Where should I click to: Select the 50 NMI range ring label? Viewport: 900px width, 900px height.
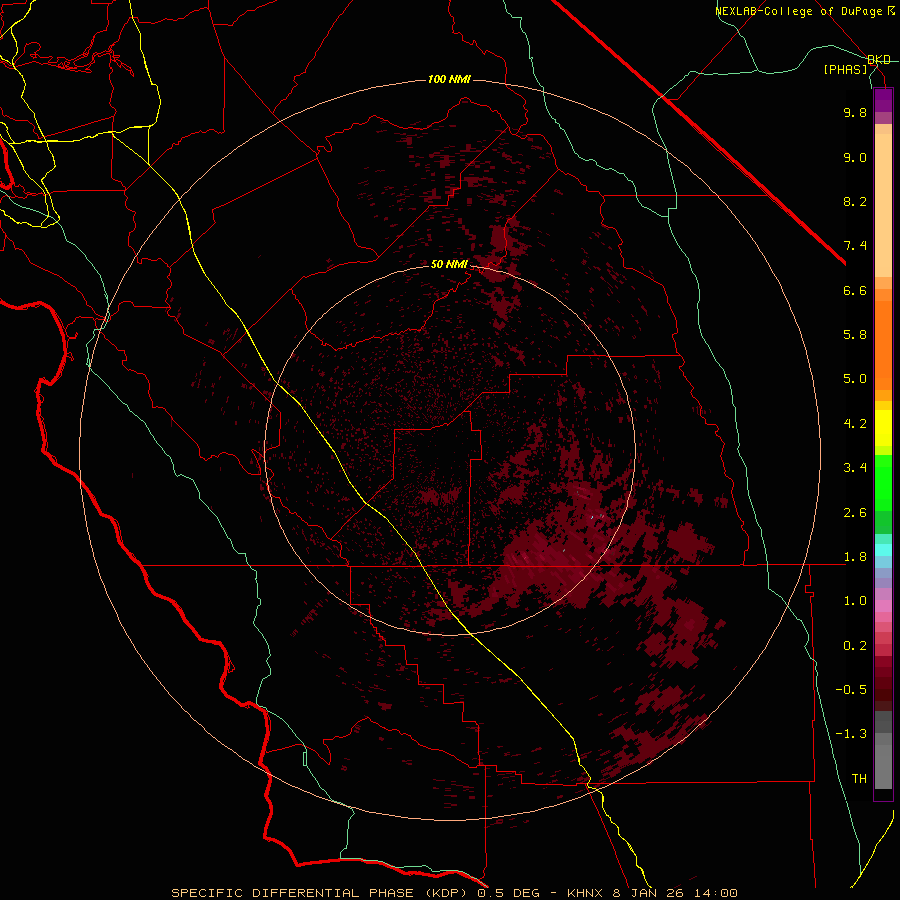click(449, 264)
